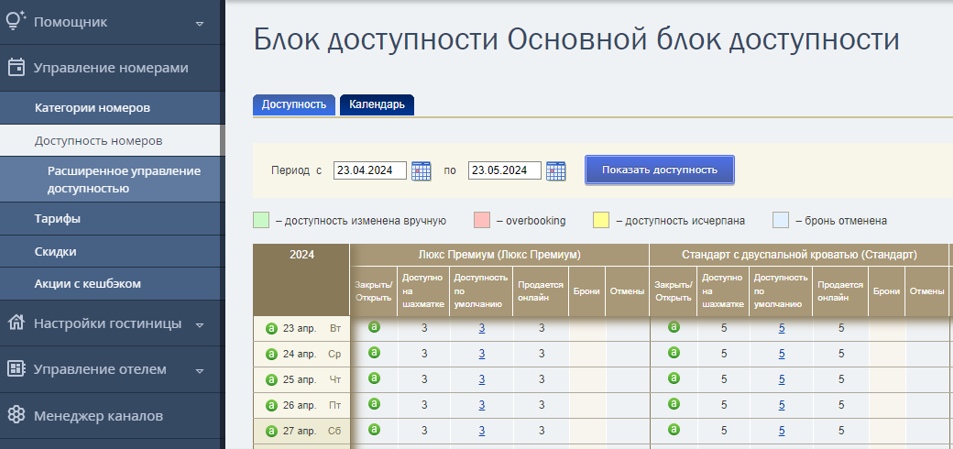
Task: Click the Управление номерами calendar icon
Action: click(16, 67)
